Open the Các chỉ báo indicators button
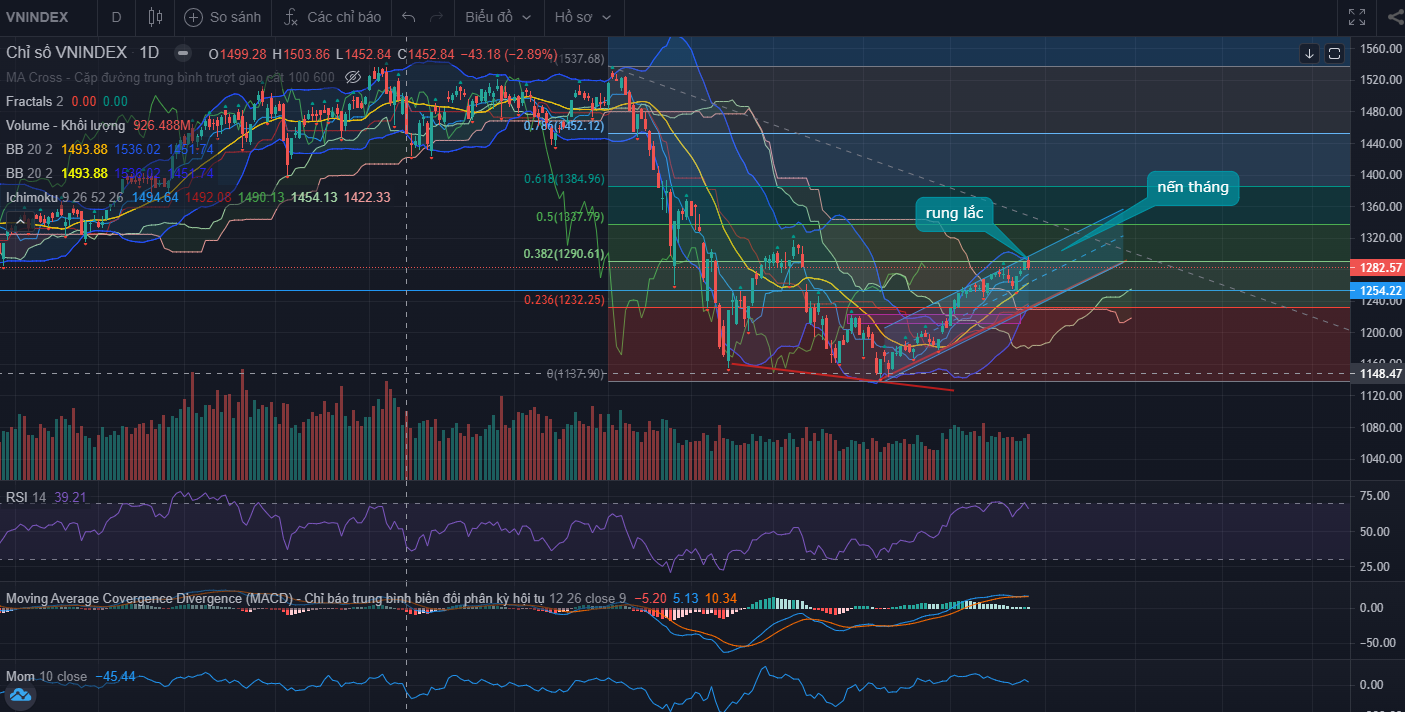 (x=332, y=17)
